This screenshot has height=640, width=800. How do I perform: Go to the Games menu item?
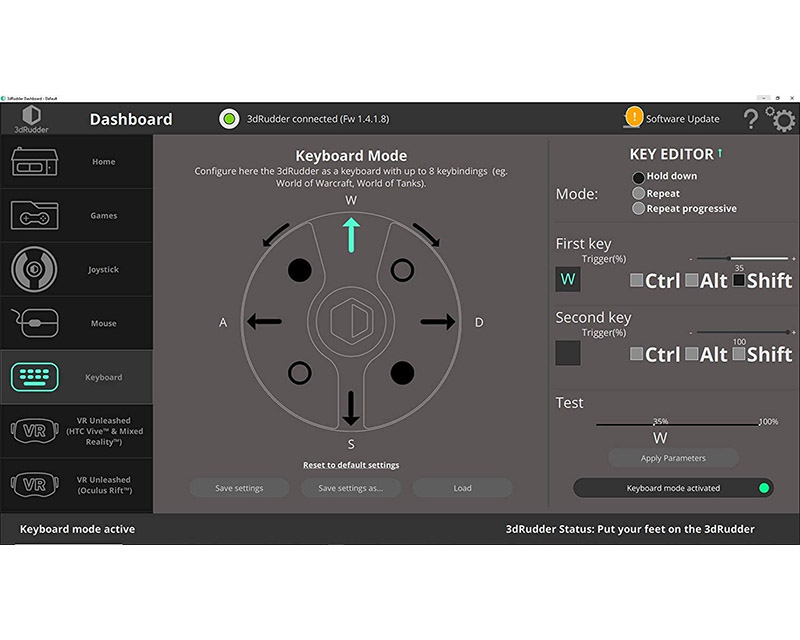(x=77, y=215)
